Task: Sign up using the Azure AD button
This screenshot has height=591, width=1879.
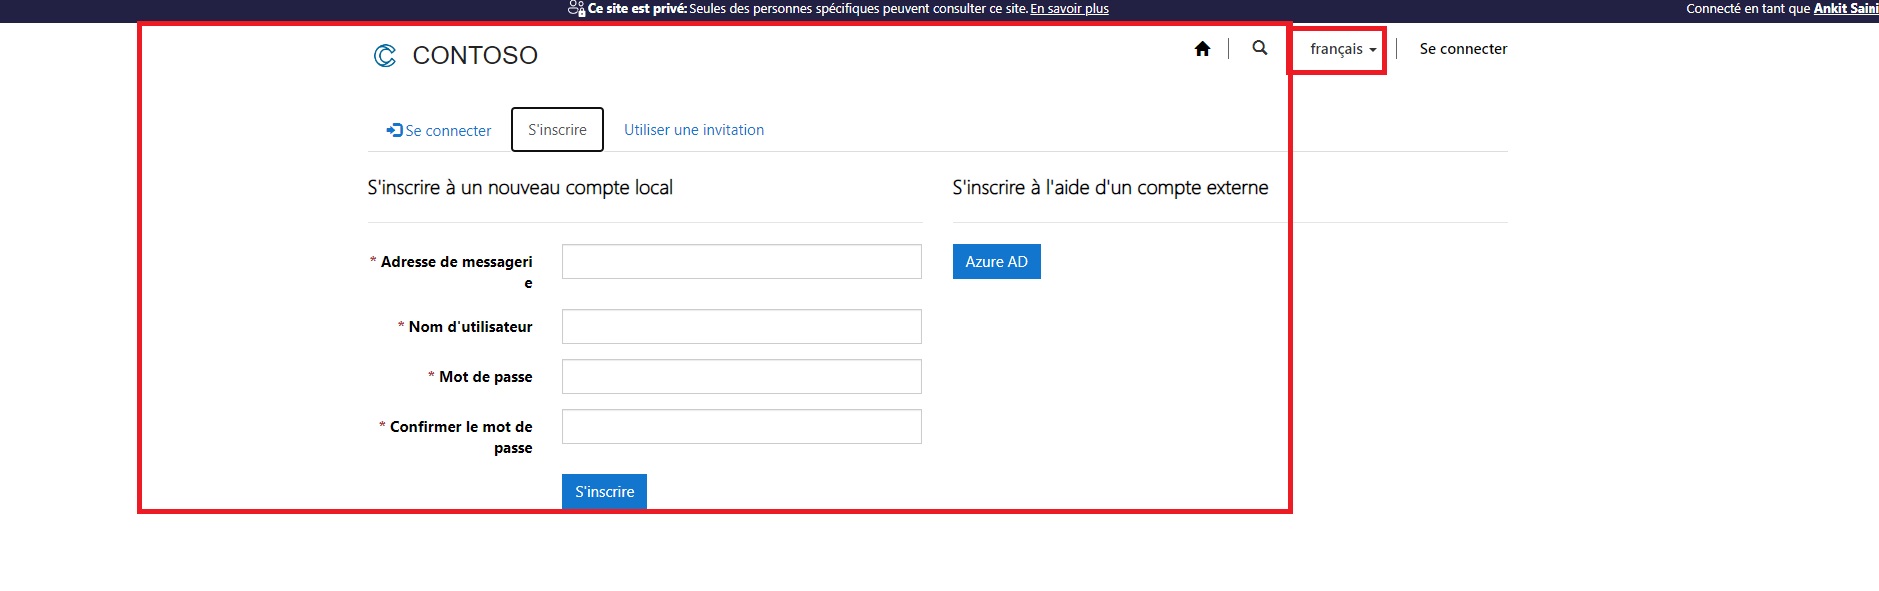Action: click(996, 262)
